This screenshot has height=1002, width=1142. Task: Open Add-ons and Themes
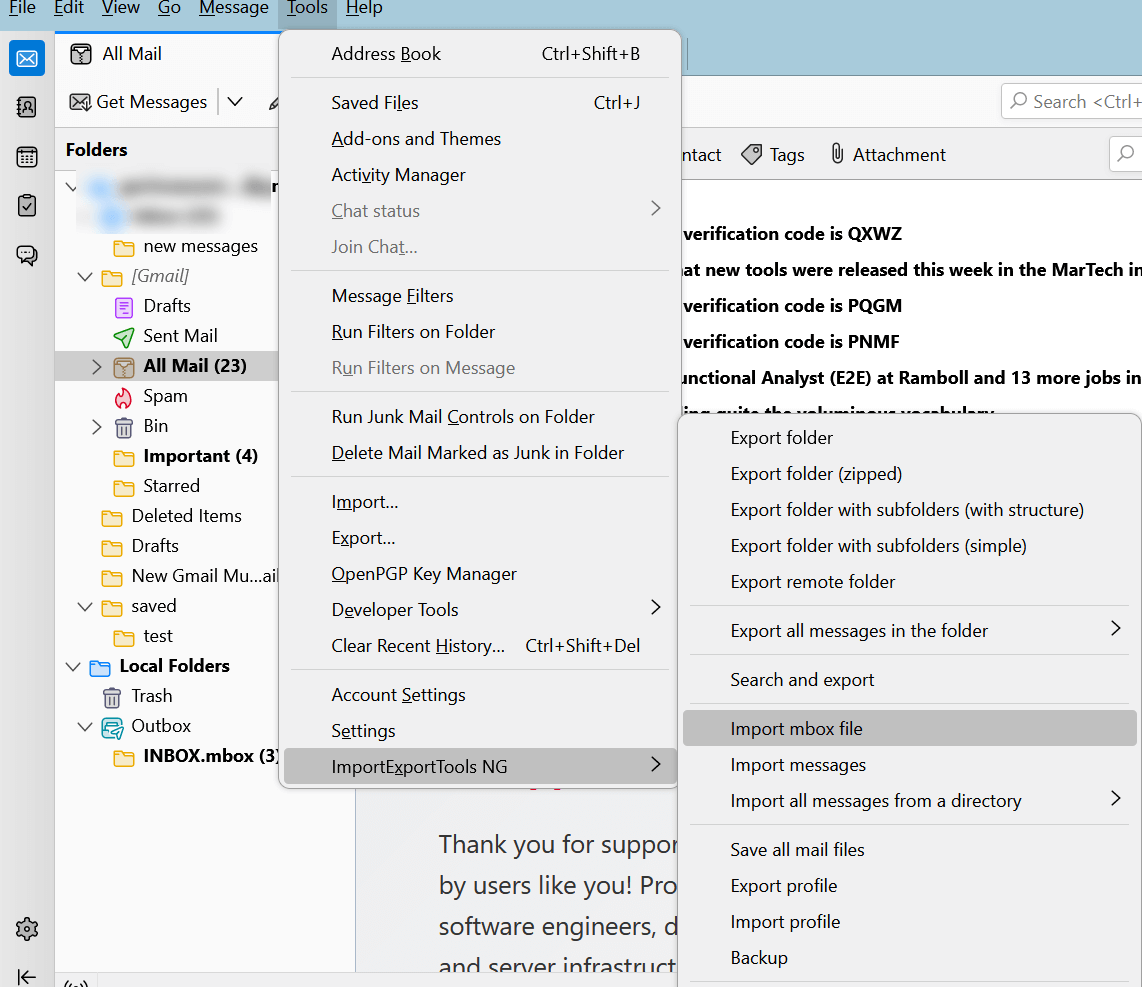tap(480, 138)
